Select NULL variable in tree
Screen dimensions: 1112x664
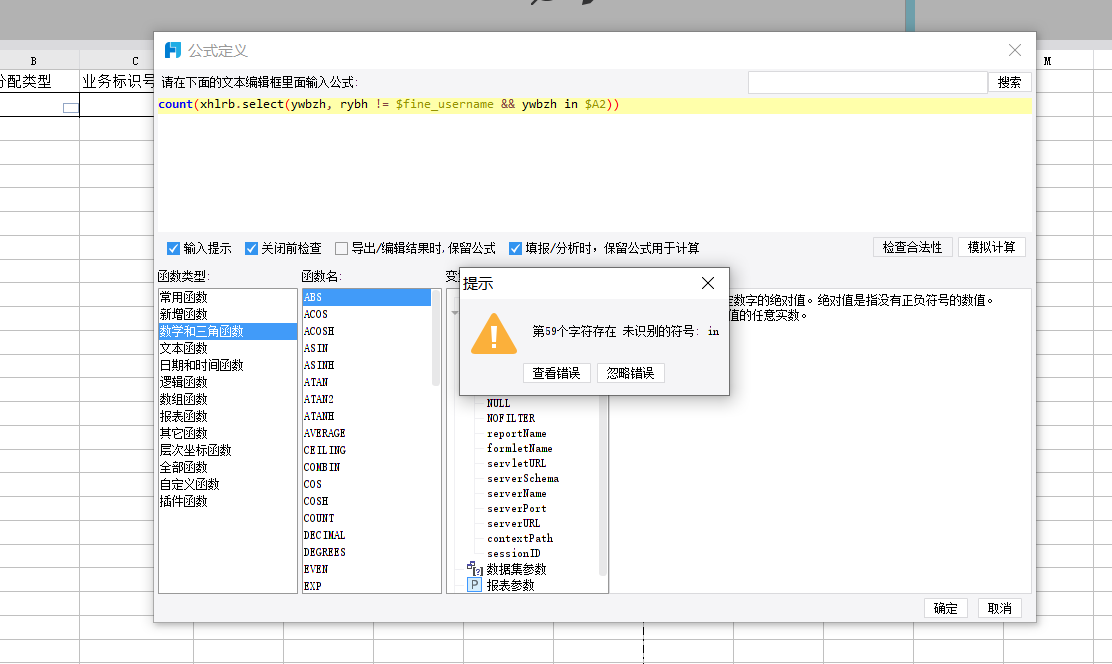tap(498, 403)
